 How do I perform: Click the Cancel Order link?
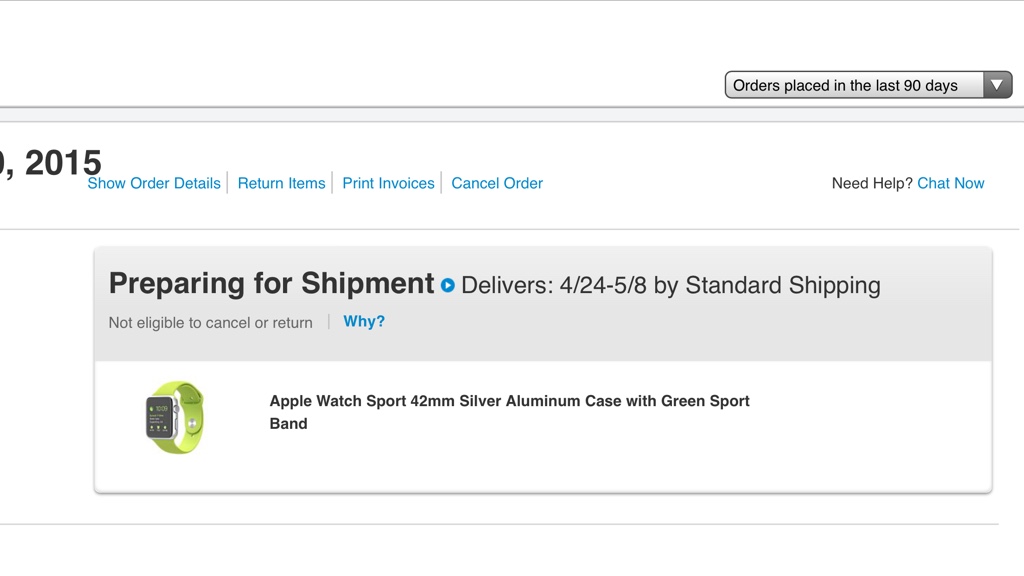[x=497, y=183]
